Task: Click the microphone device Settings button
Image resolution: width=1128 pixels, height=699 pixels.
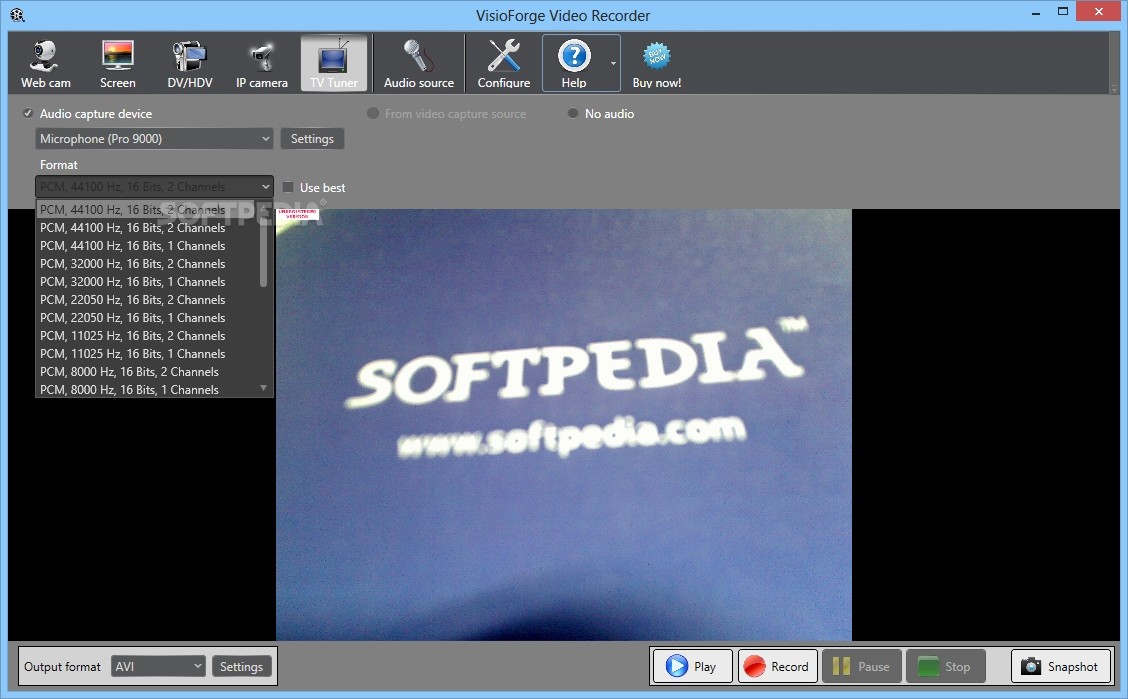Action: coord(312,139)
